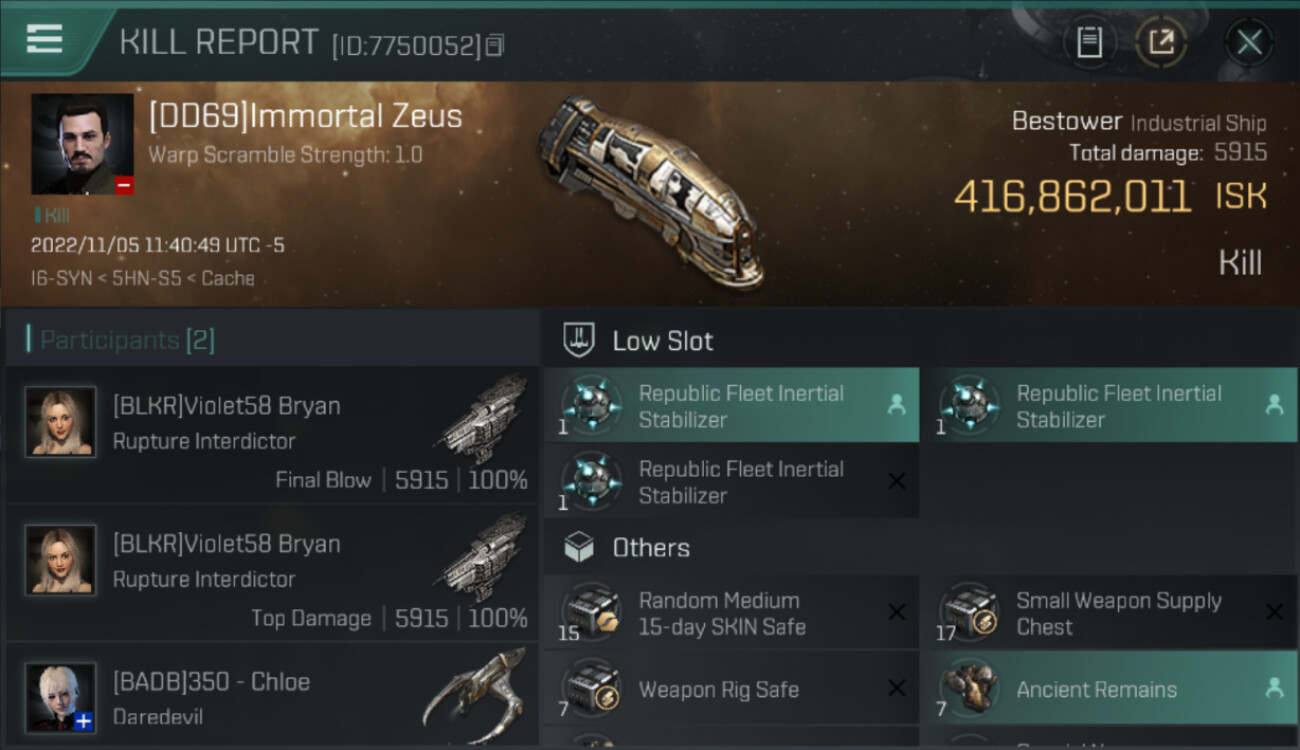
Task: Click the Others section cube icon
Action: pyautogui.click(x=580, y=547)
